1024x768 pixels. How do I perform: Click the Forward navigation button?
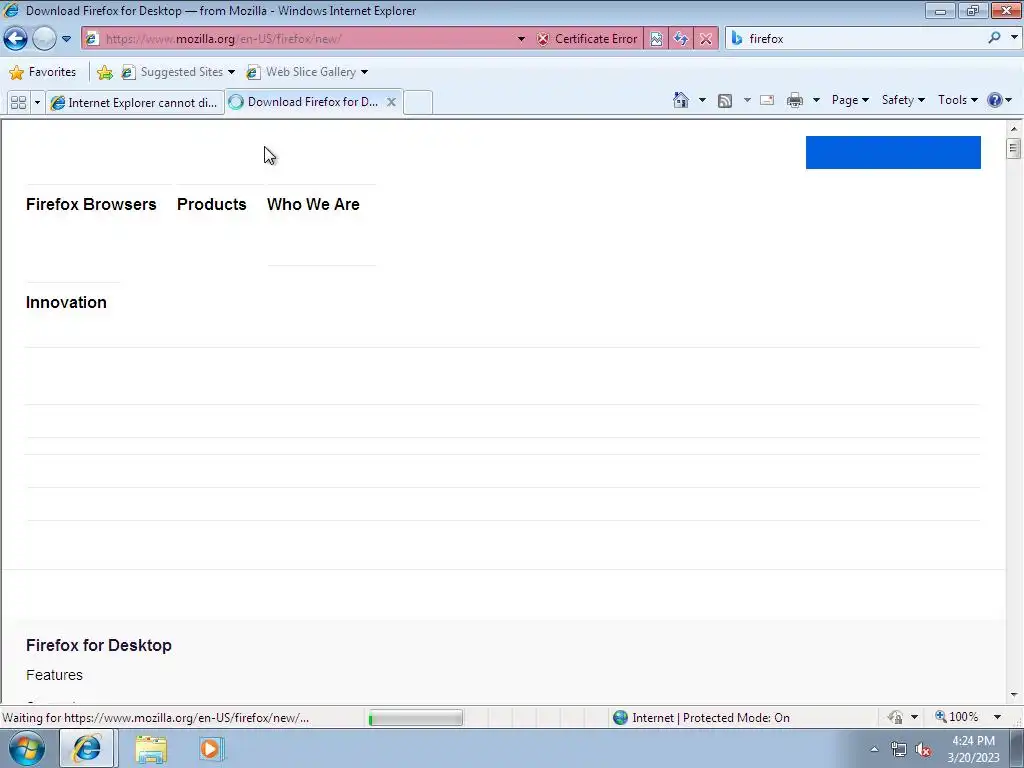(x=44, y=39)
